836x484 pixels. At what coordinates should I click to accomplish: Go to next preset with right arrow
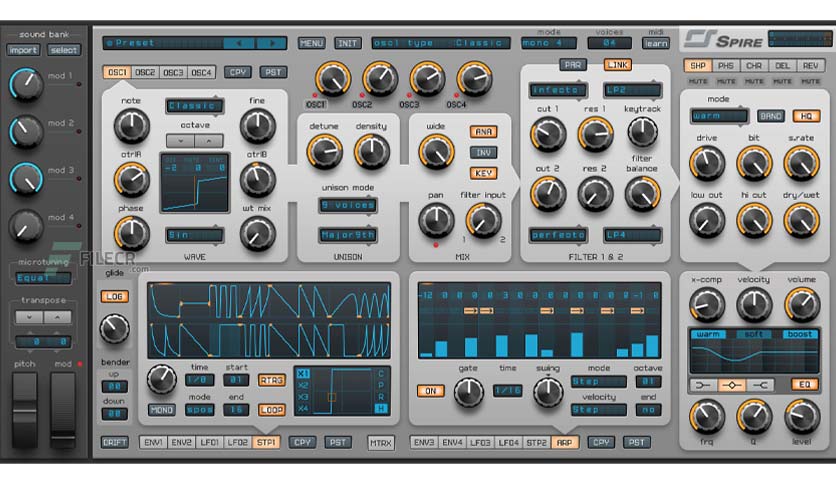coord(271,43)
